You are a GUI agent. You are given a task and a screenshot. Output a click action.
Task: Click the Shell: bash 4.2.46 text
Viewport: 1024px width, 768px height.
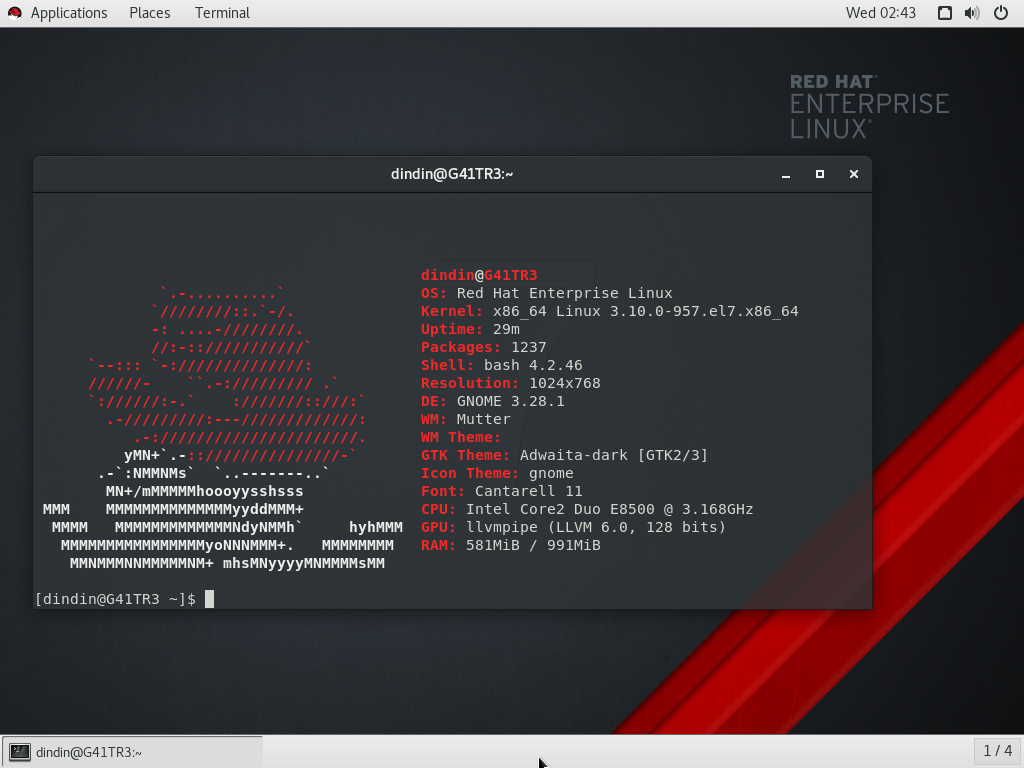click(x=502, y=365)
